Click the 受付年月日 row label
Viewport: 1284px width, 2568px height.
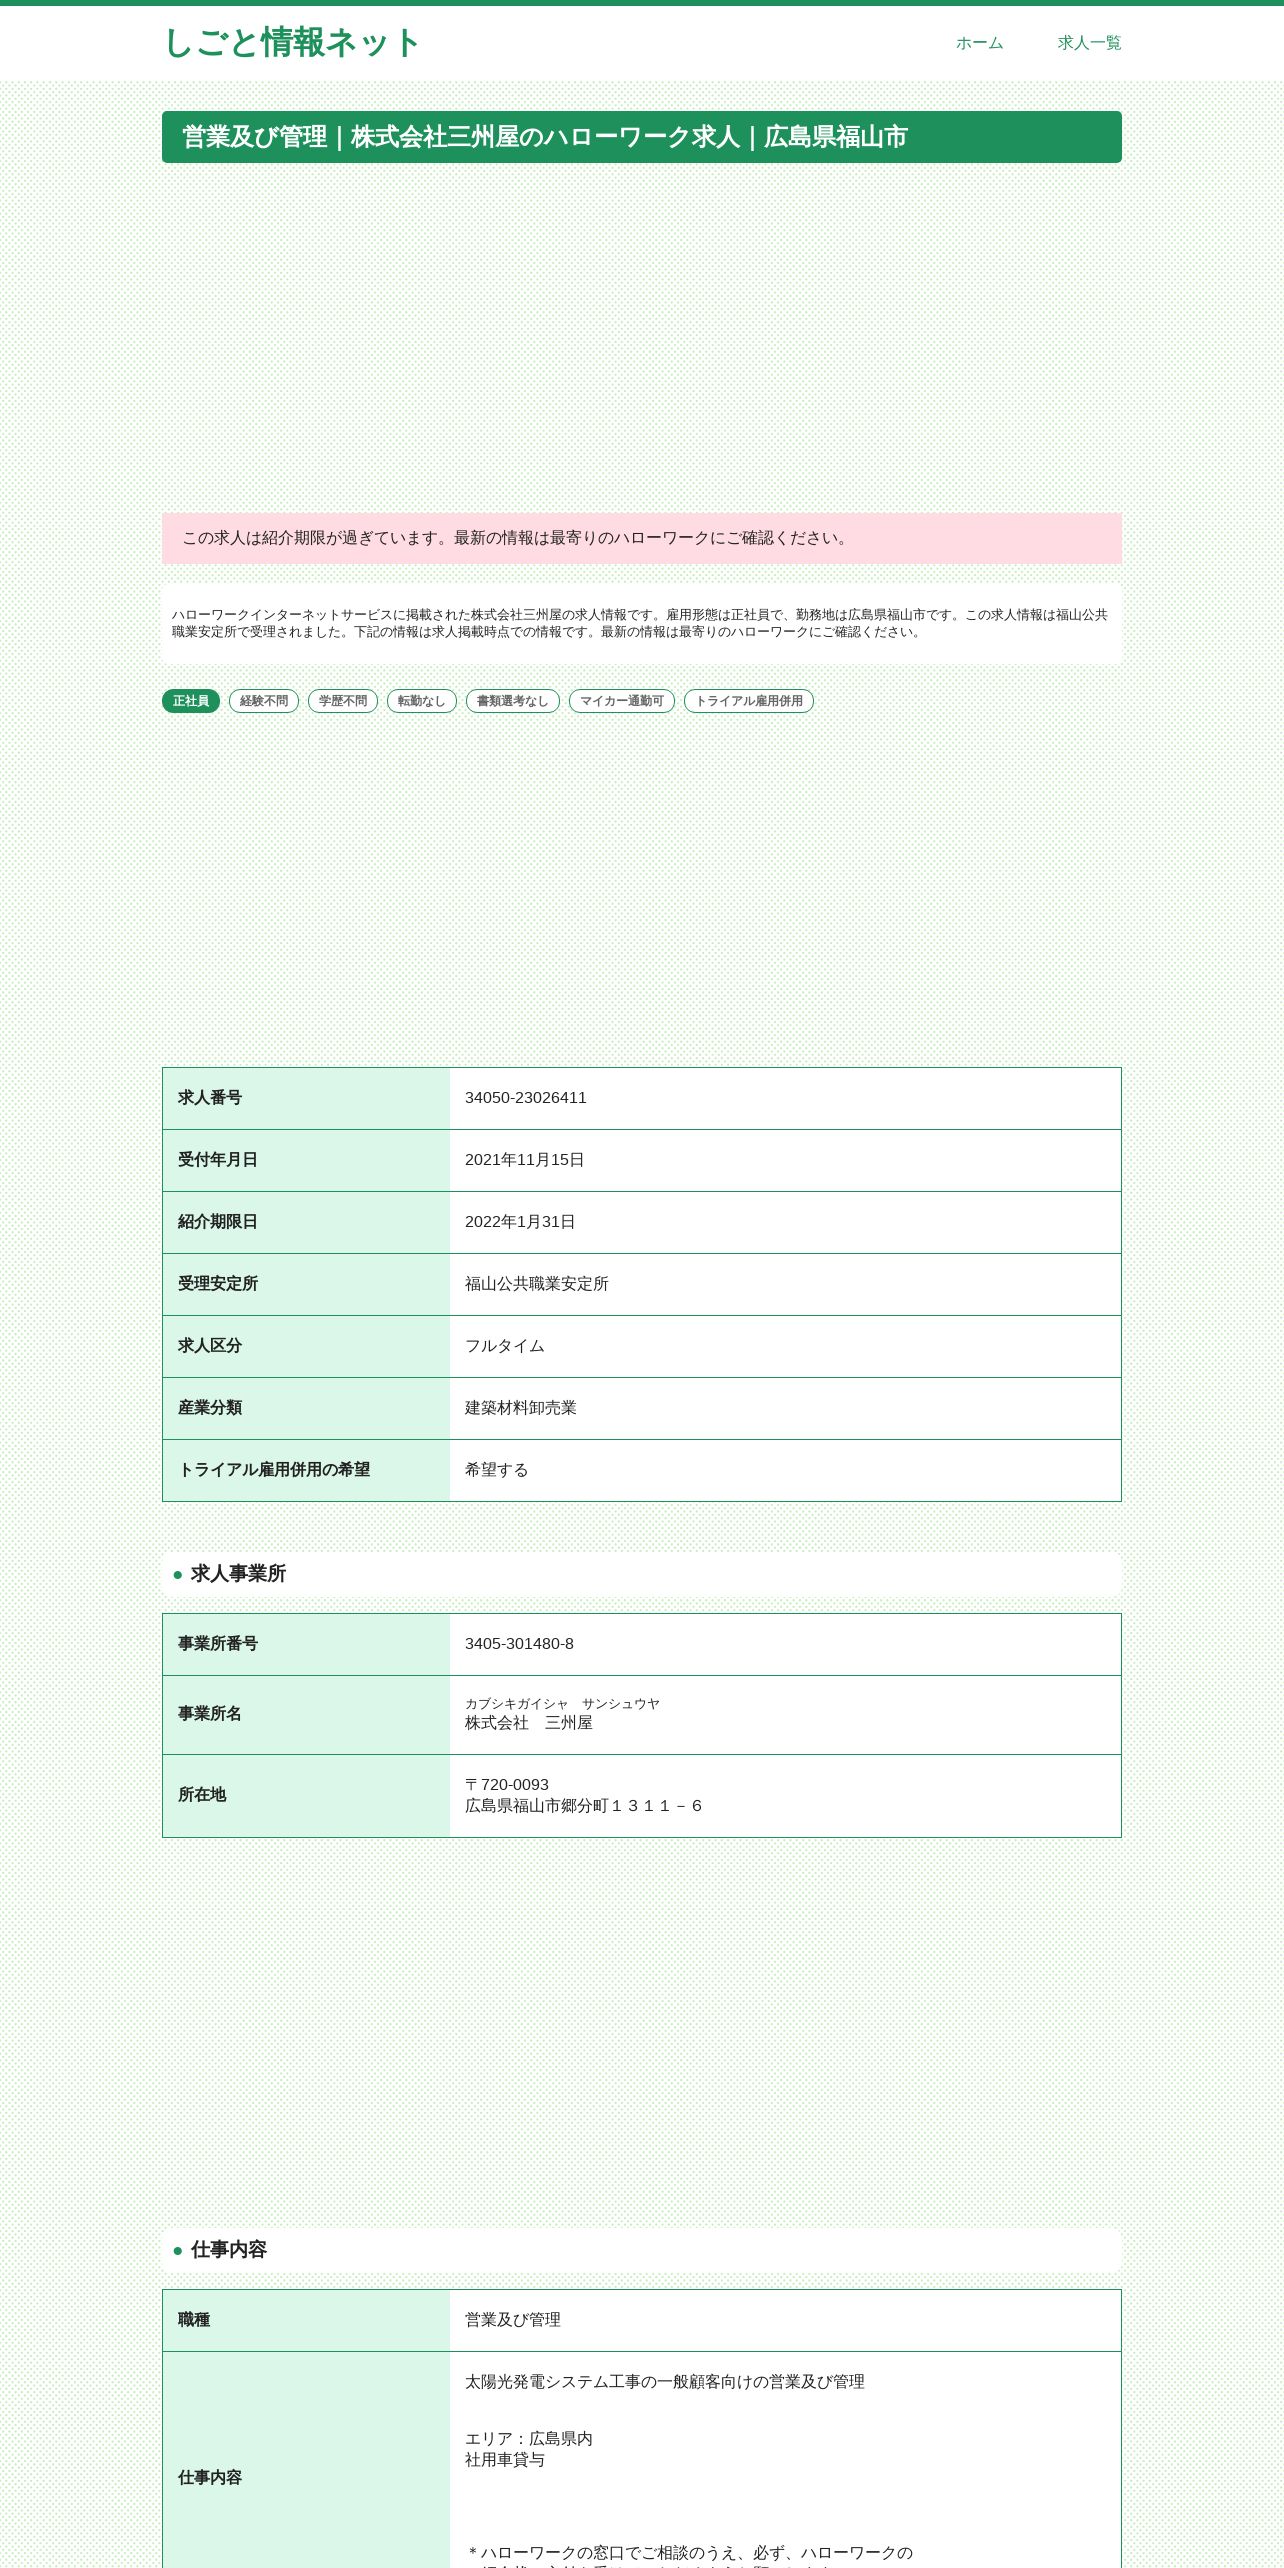click(218, 1160)
